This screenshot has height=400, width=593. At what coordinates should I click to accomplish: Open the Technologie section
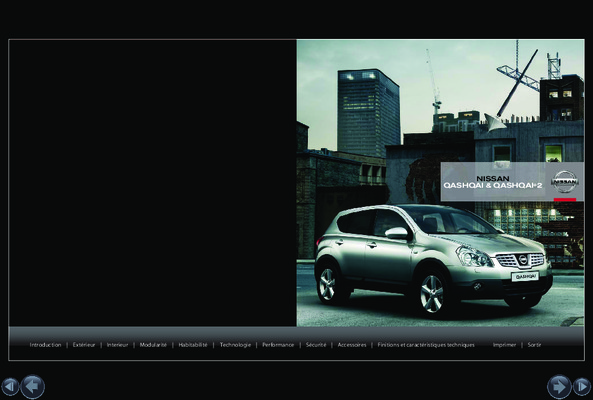tap(235, 345)
